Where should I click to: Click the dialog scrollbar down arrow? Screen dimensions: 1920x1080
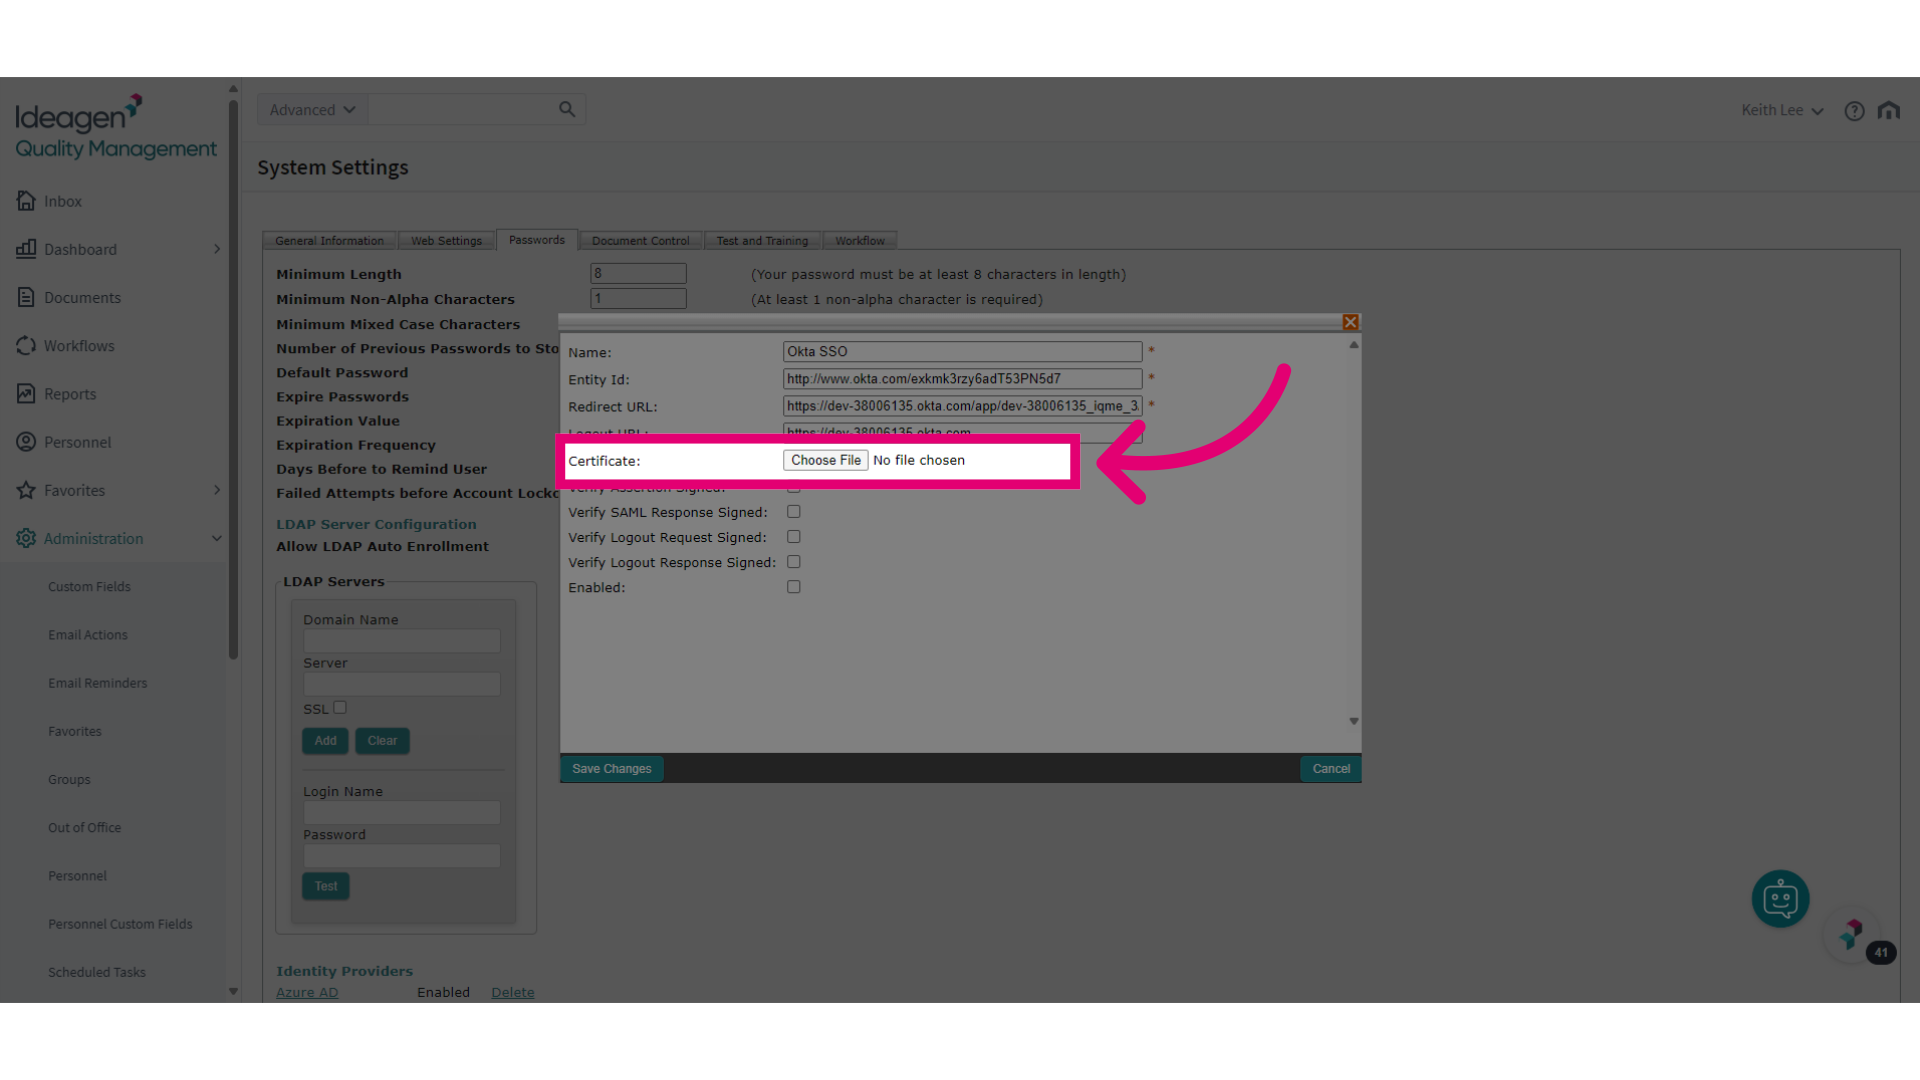1353,721
